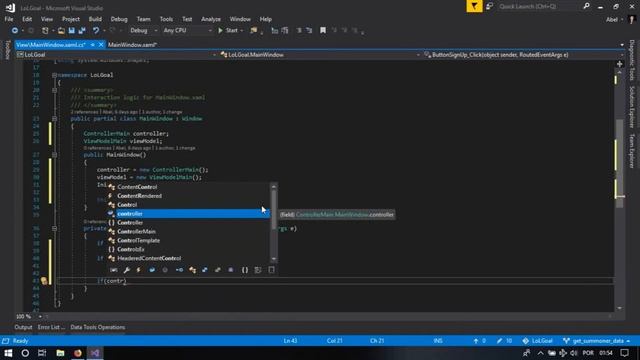The height and width of the screenshot is (360, 640).
Task: Open the Tools menu
Action: click(166, 19)
